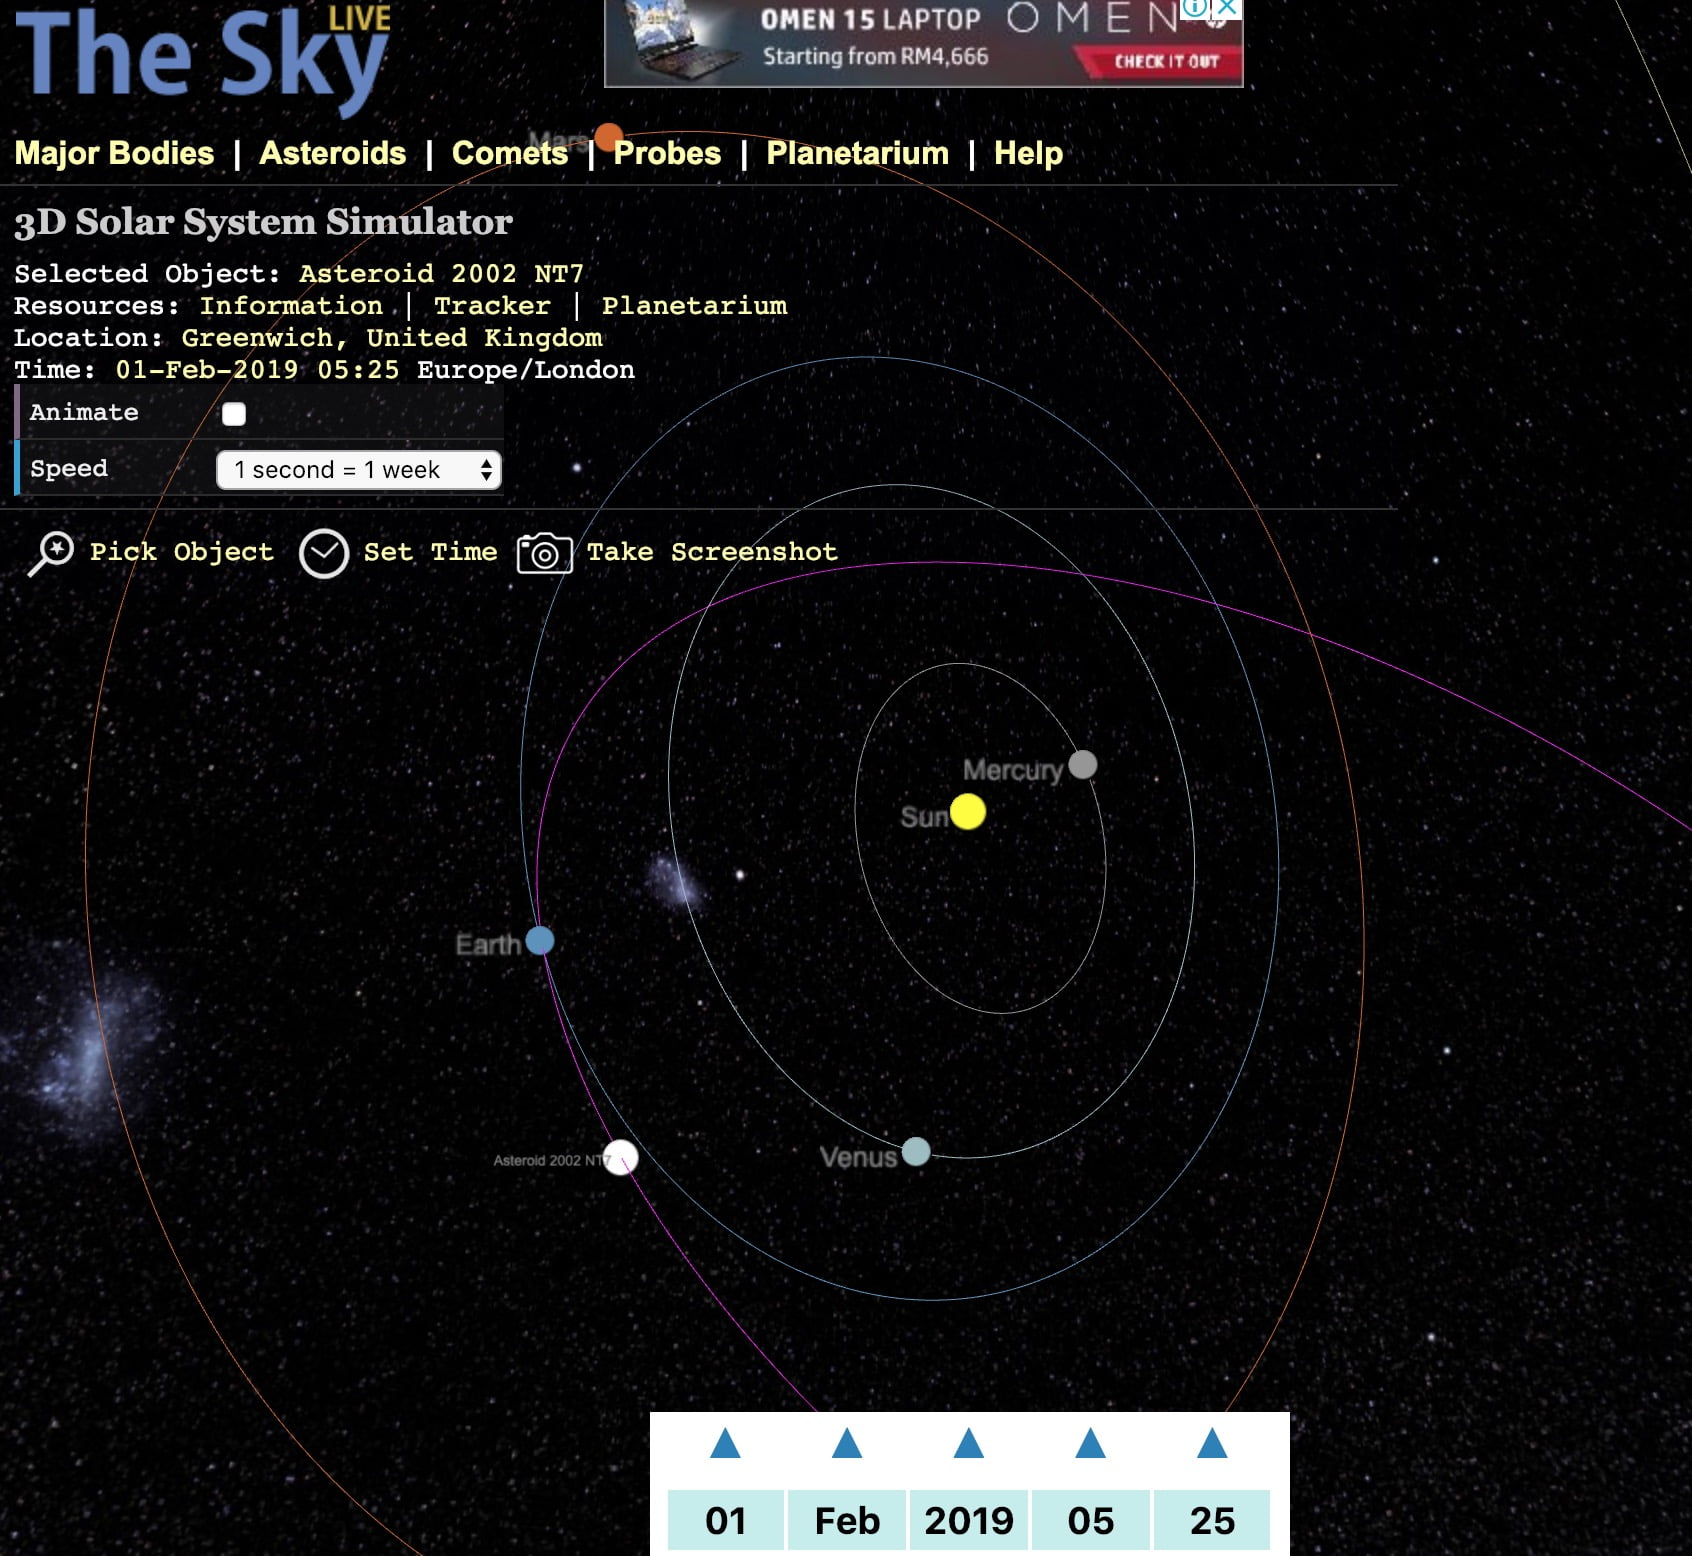The width and height of the screenshot is (1692, 1556).
Task: Click the Greenwich, United Kingdom location link
Action: pos(392,338)
